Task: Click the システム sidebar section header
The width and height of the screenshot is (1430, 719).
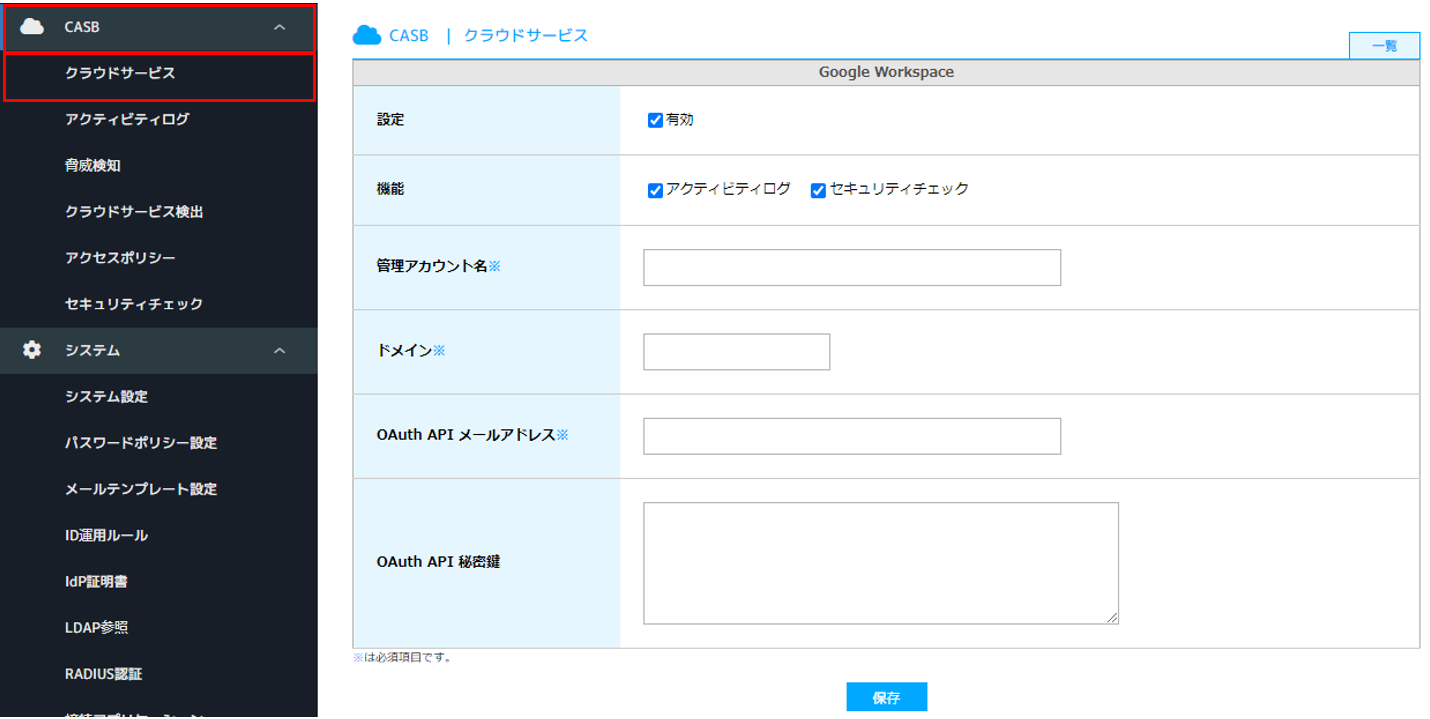Action: (x=159, y=350)
